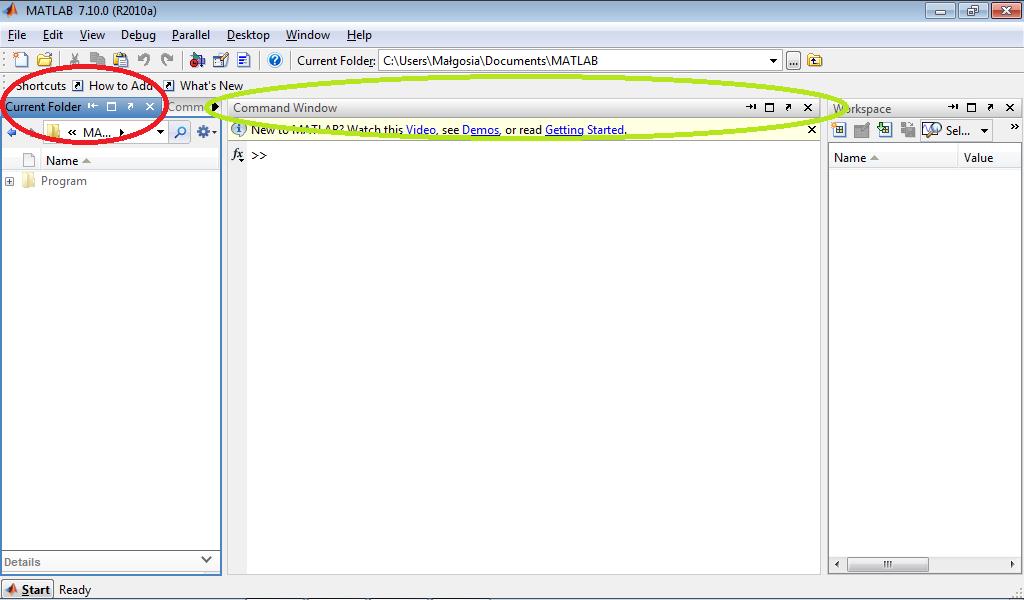The height and width of the screenshot is (600, 1024).
Task: Create a new variable in Workspace
Action: point(839,130)
